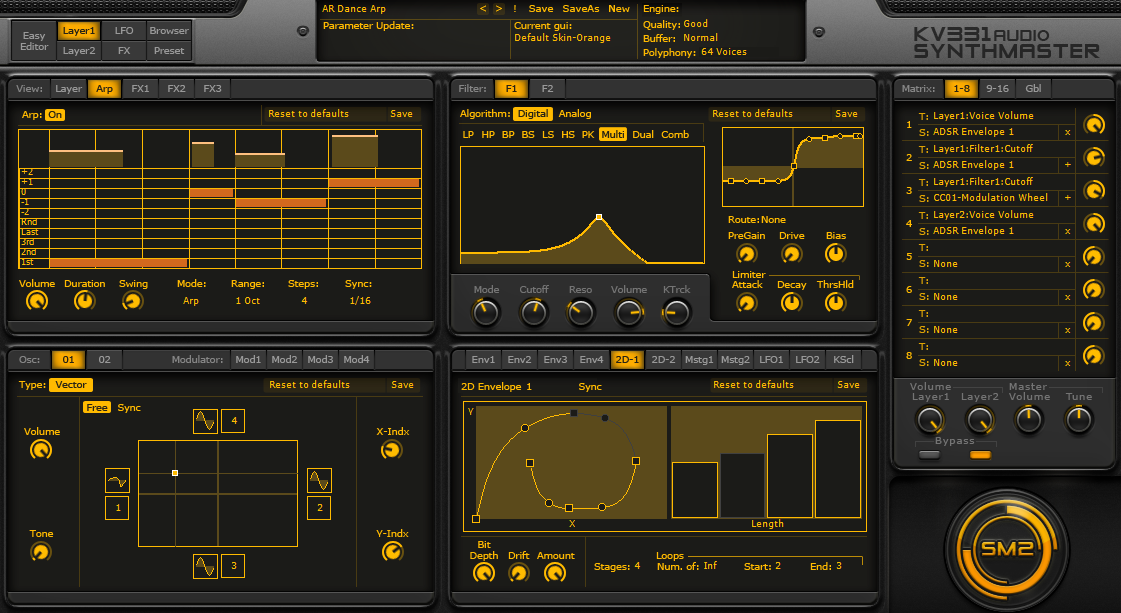This screenshot has width=1121, height=613.
Task: Click the x button on matrix row 1
Action: coord(1067,132)
